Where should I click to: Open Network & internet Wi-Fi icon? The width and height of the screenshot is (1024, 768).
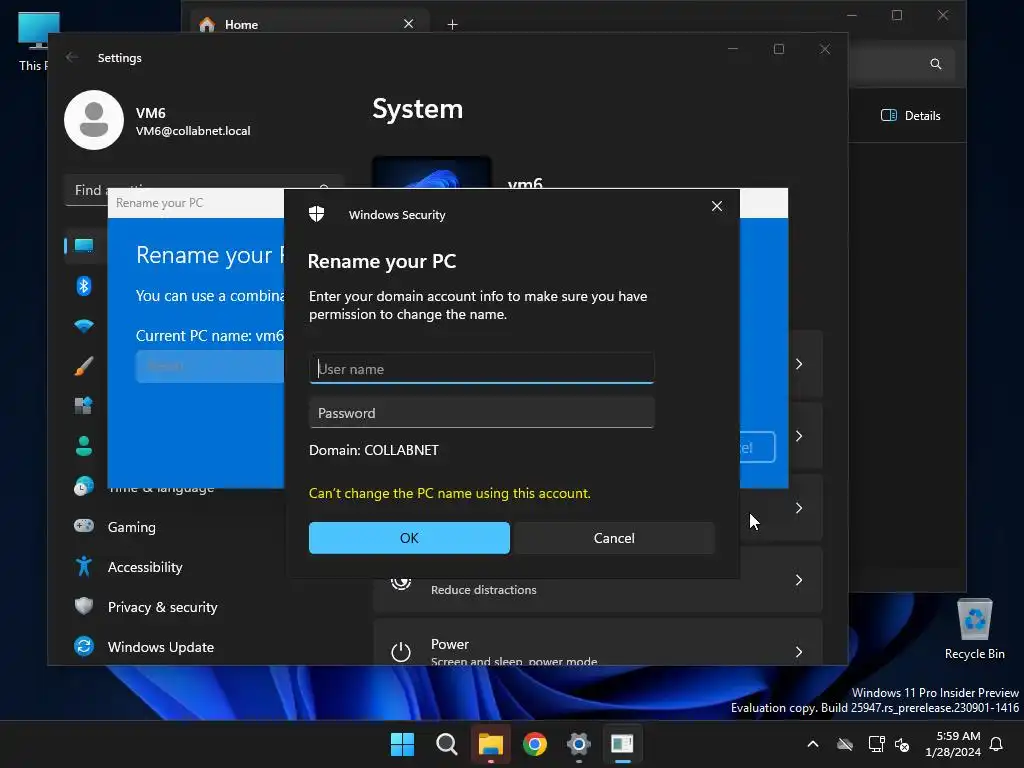[x=84, y=326]
